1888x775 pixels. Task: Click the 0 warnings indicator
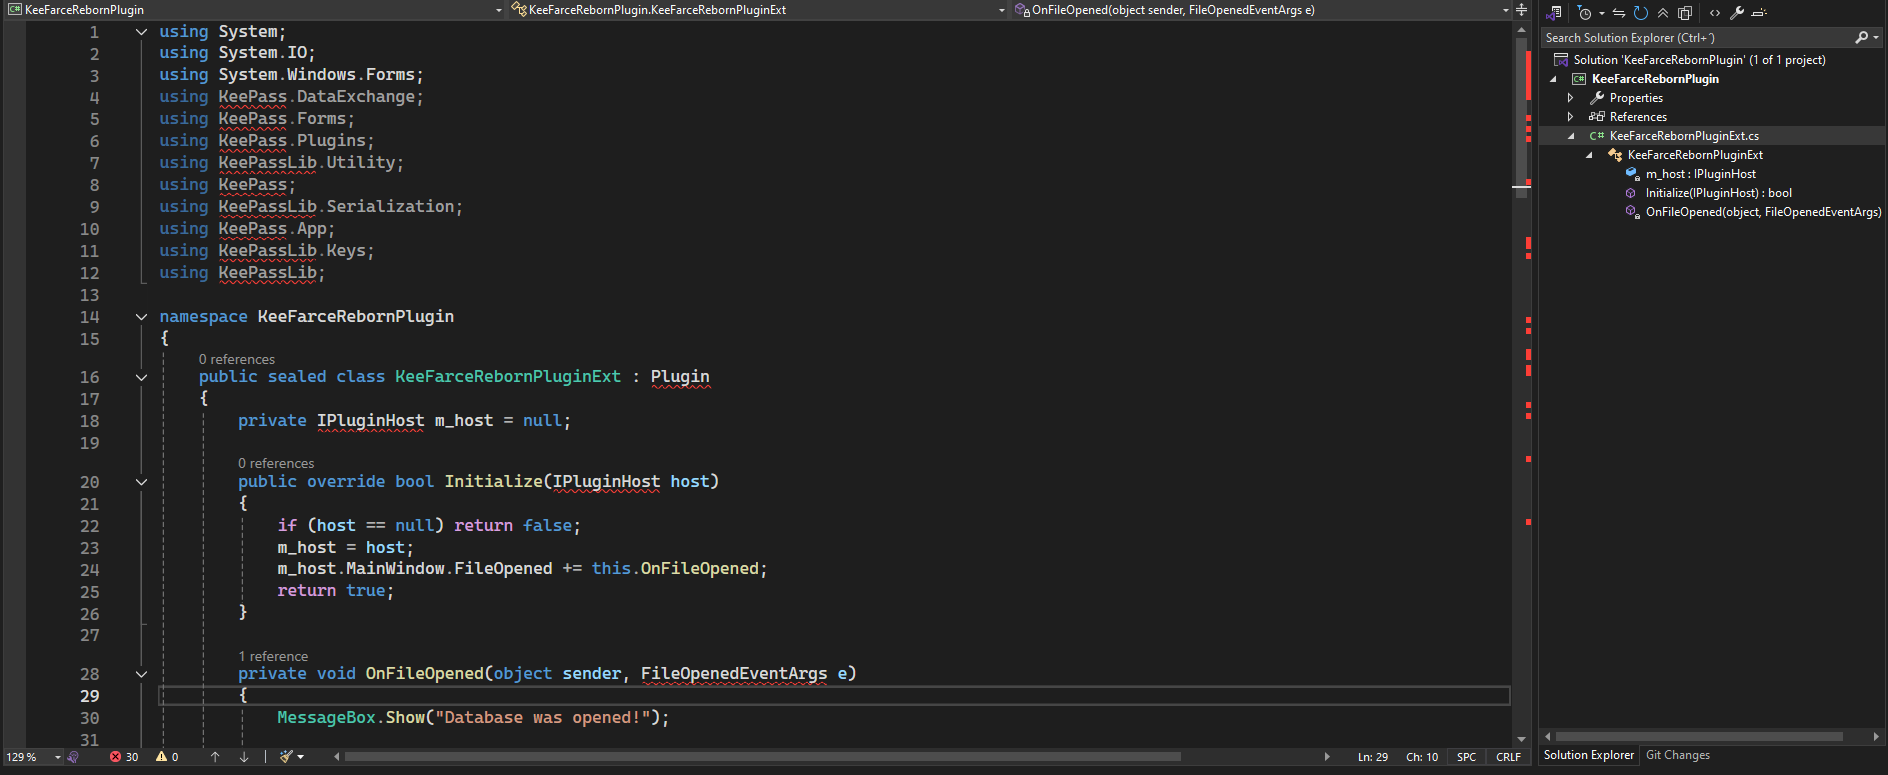(167, 757)
